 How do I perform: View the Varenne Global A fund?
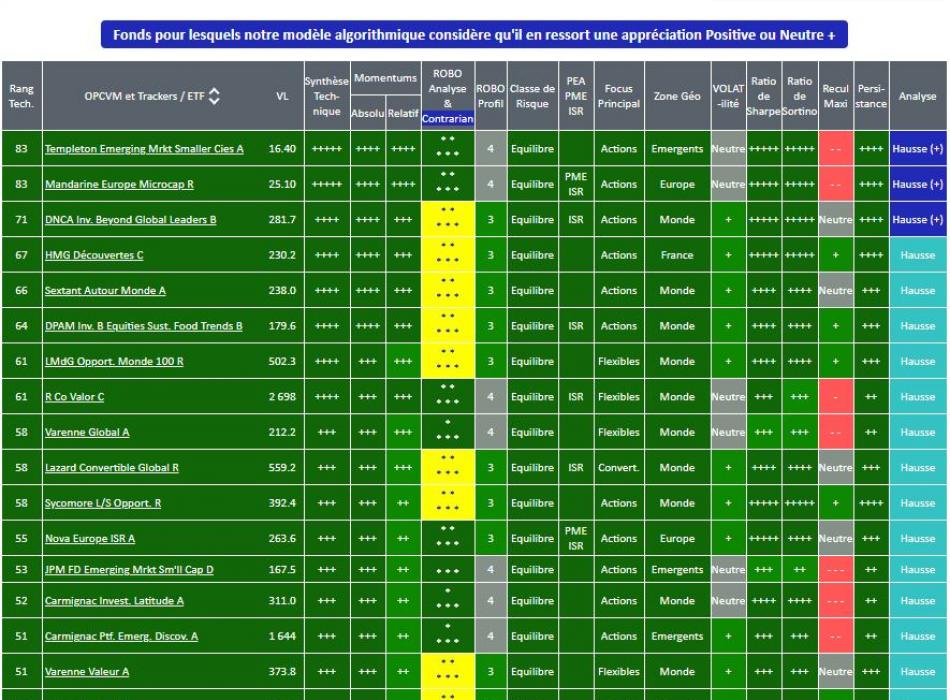click(87, 433)
